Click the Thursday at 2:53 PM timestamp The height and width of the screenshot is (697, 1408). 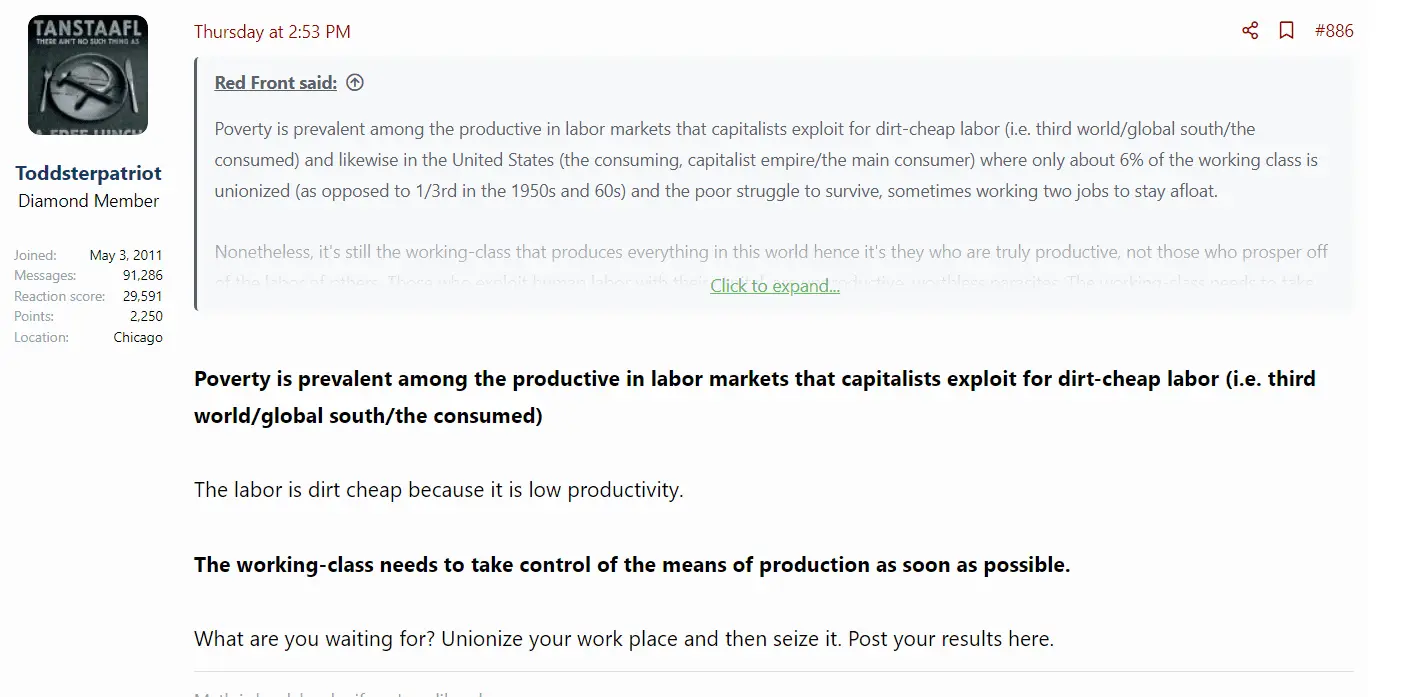272,32
